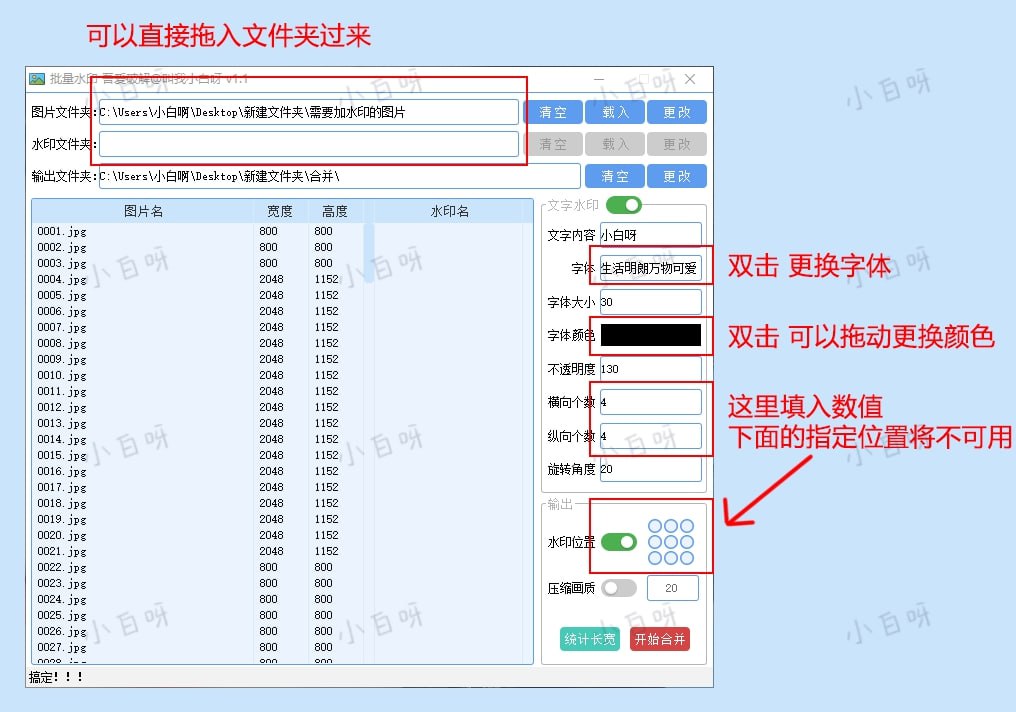Image resolution: width=1016 pixels, height=712 pixels.
Task: Enable the 压缩画质 compression toggle
Action: (620, 588)
